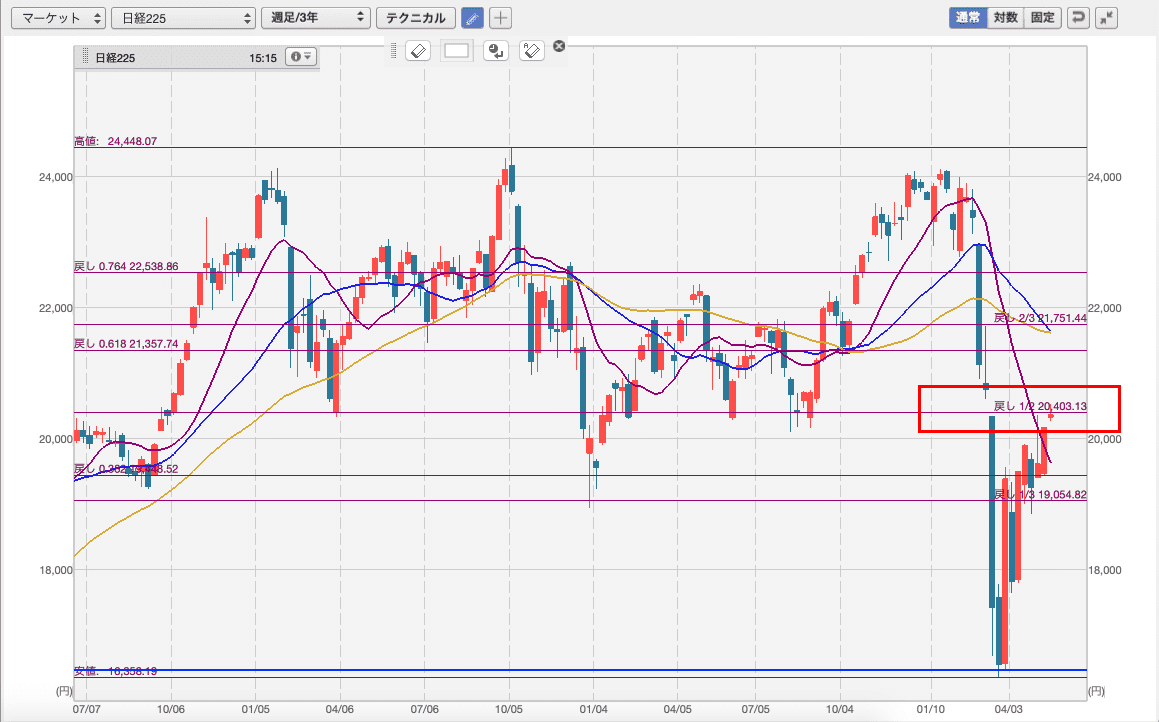Click the clock undo-last-drawing icon
Viewport: 1159px width, 722px height.
496,51
